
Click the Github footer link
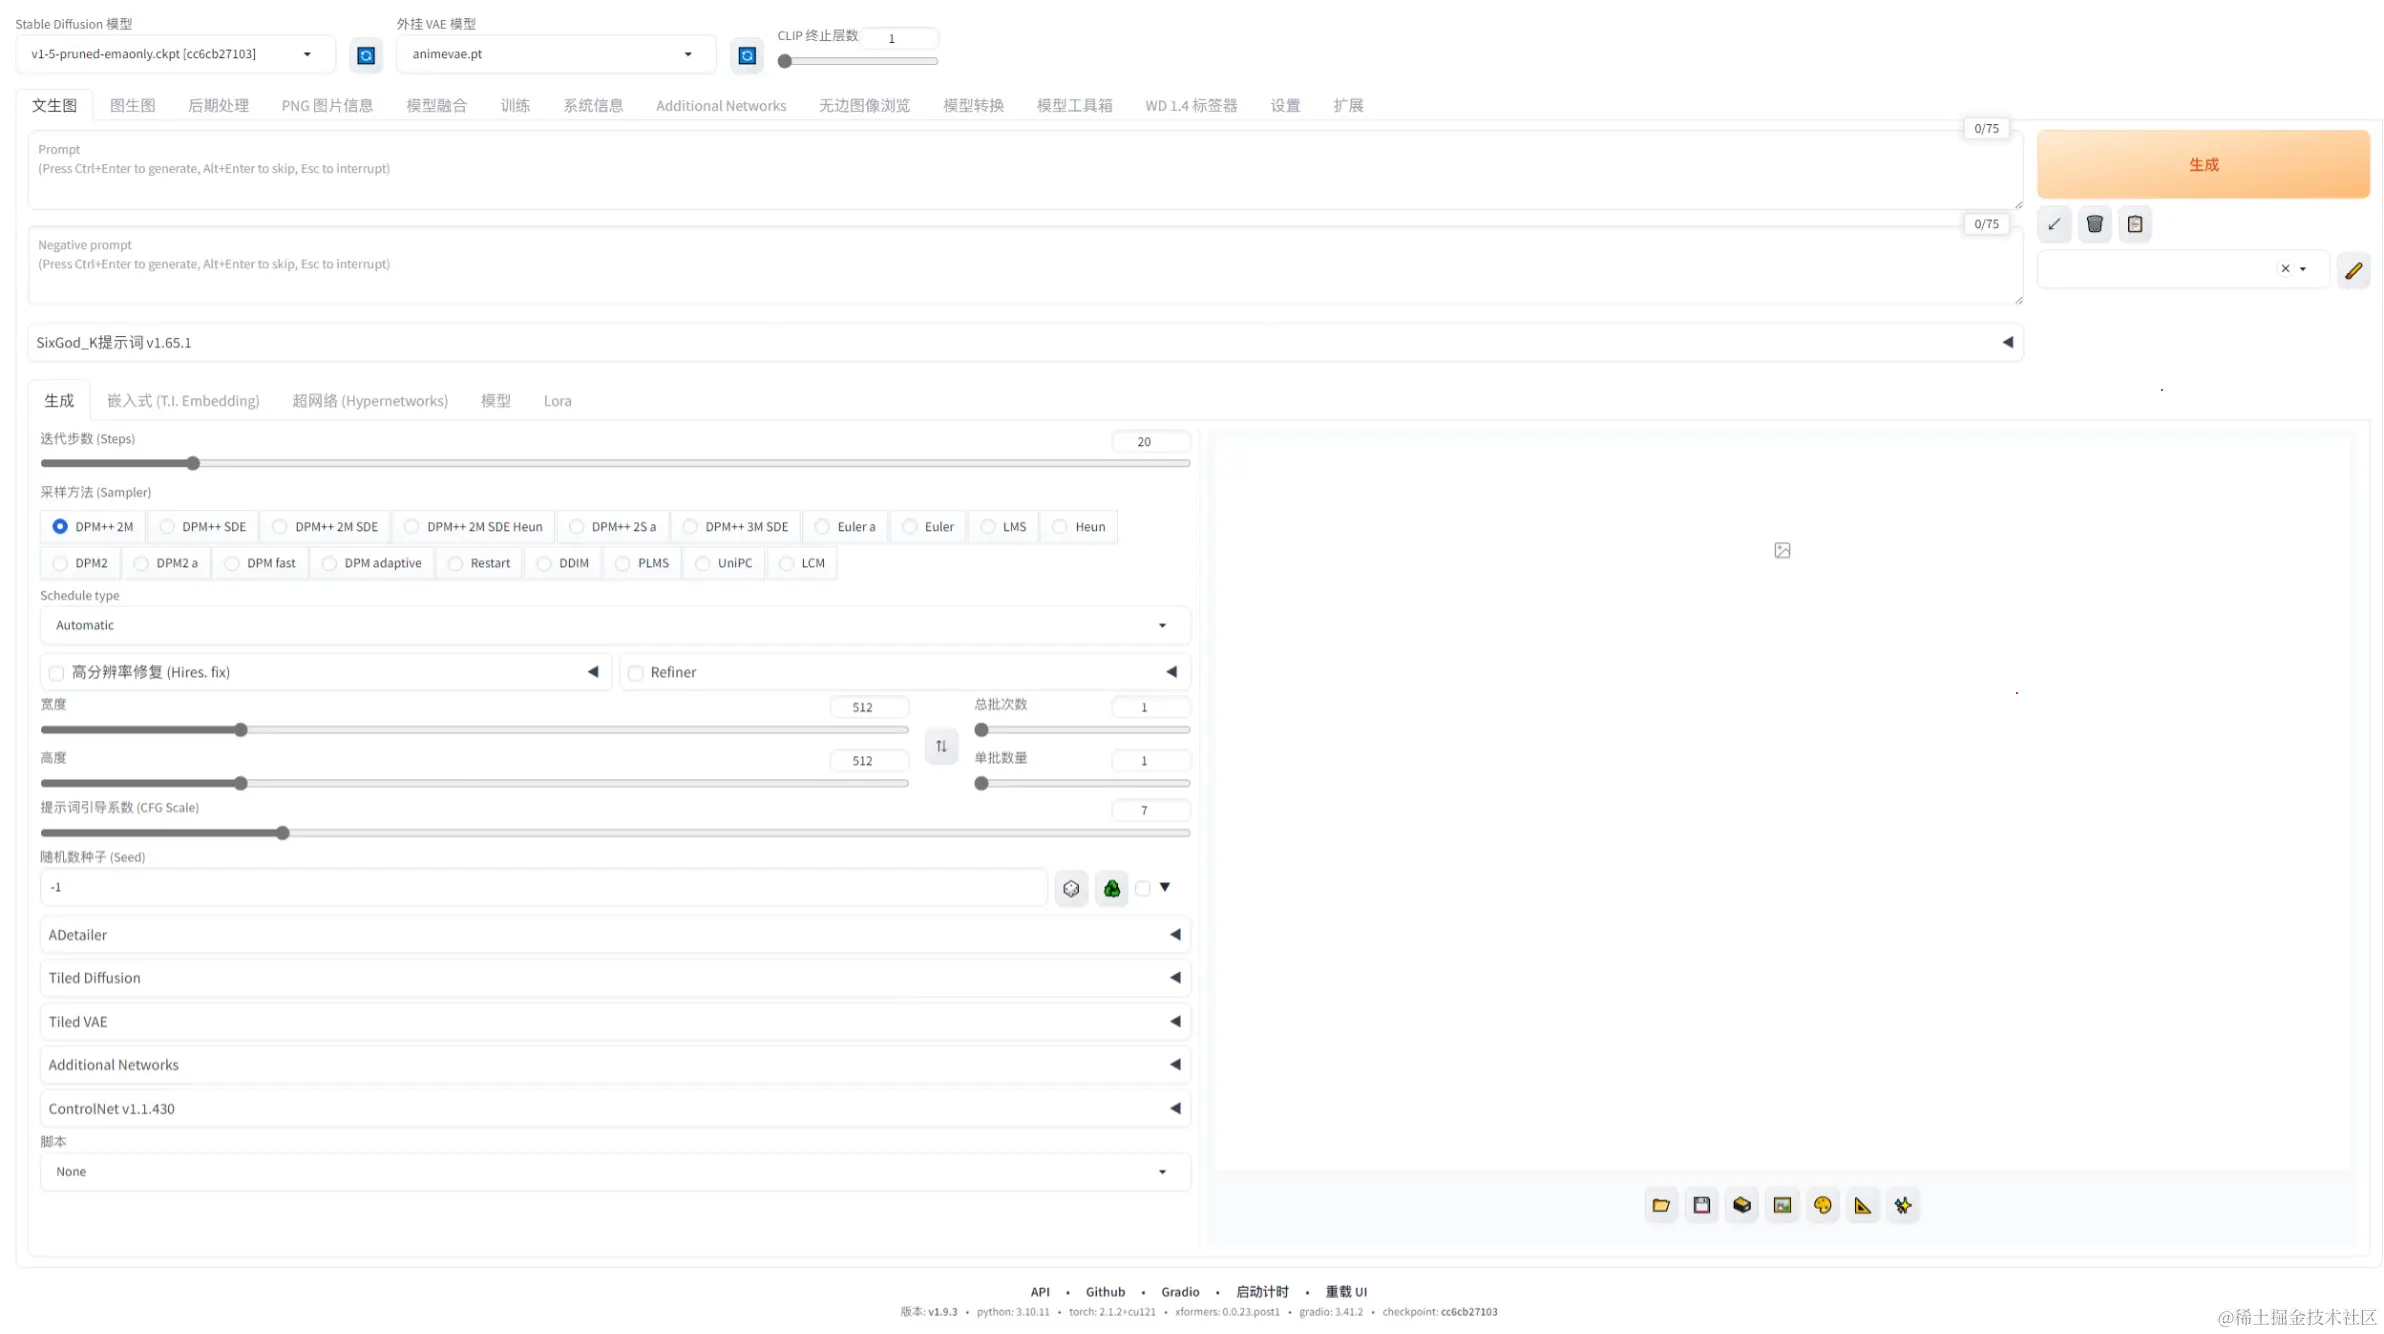tap(1105, 1291)
